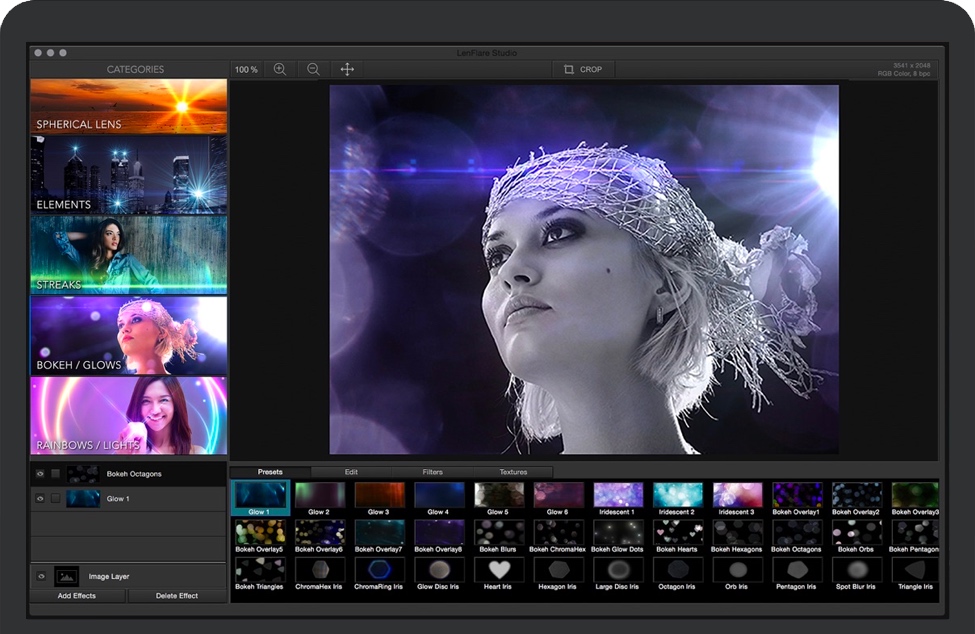The width and height of the screenshot is (975, 634).
Task: Open the 100% zoom level selector
Action: 245,69
